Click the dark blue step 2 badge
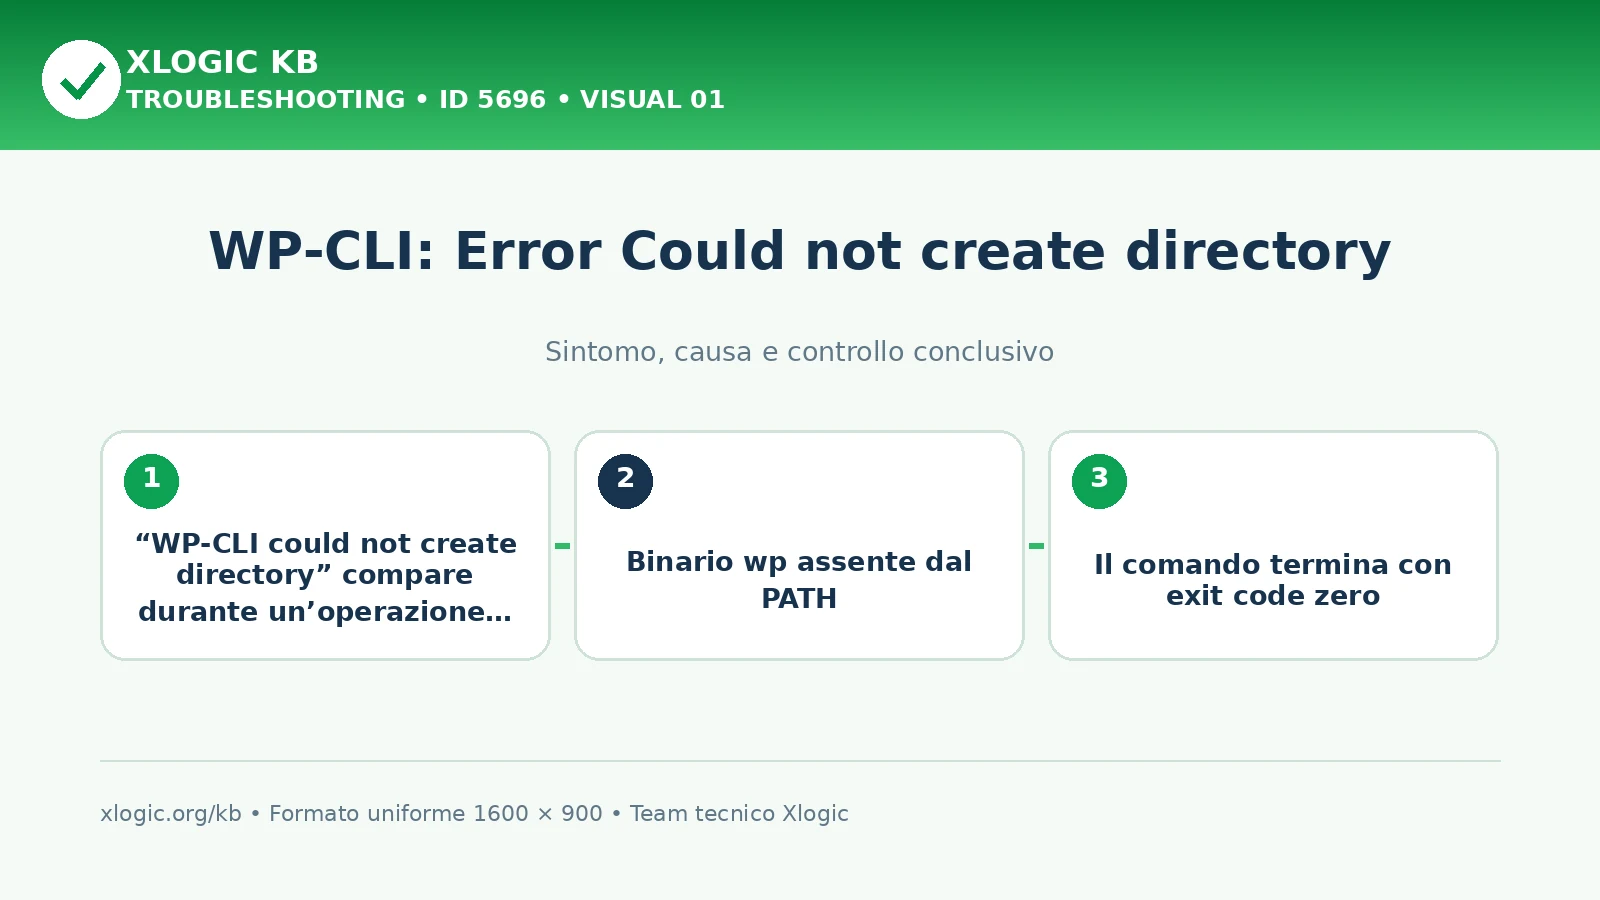This screenshot has height=900, width=1600. coord(625,481)
